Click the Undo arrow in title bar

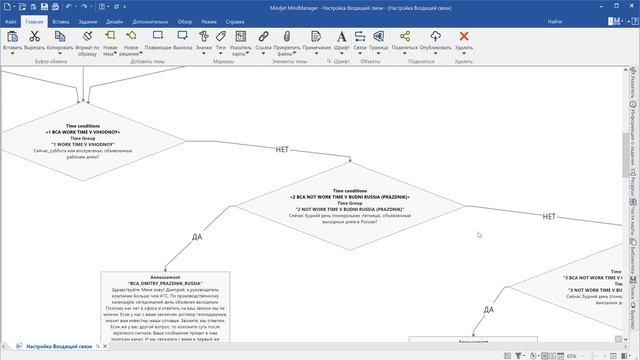(x=69, y=7)
